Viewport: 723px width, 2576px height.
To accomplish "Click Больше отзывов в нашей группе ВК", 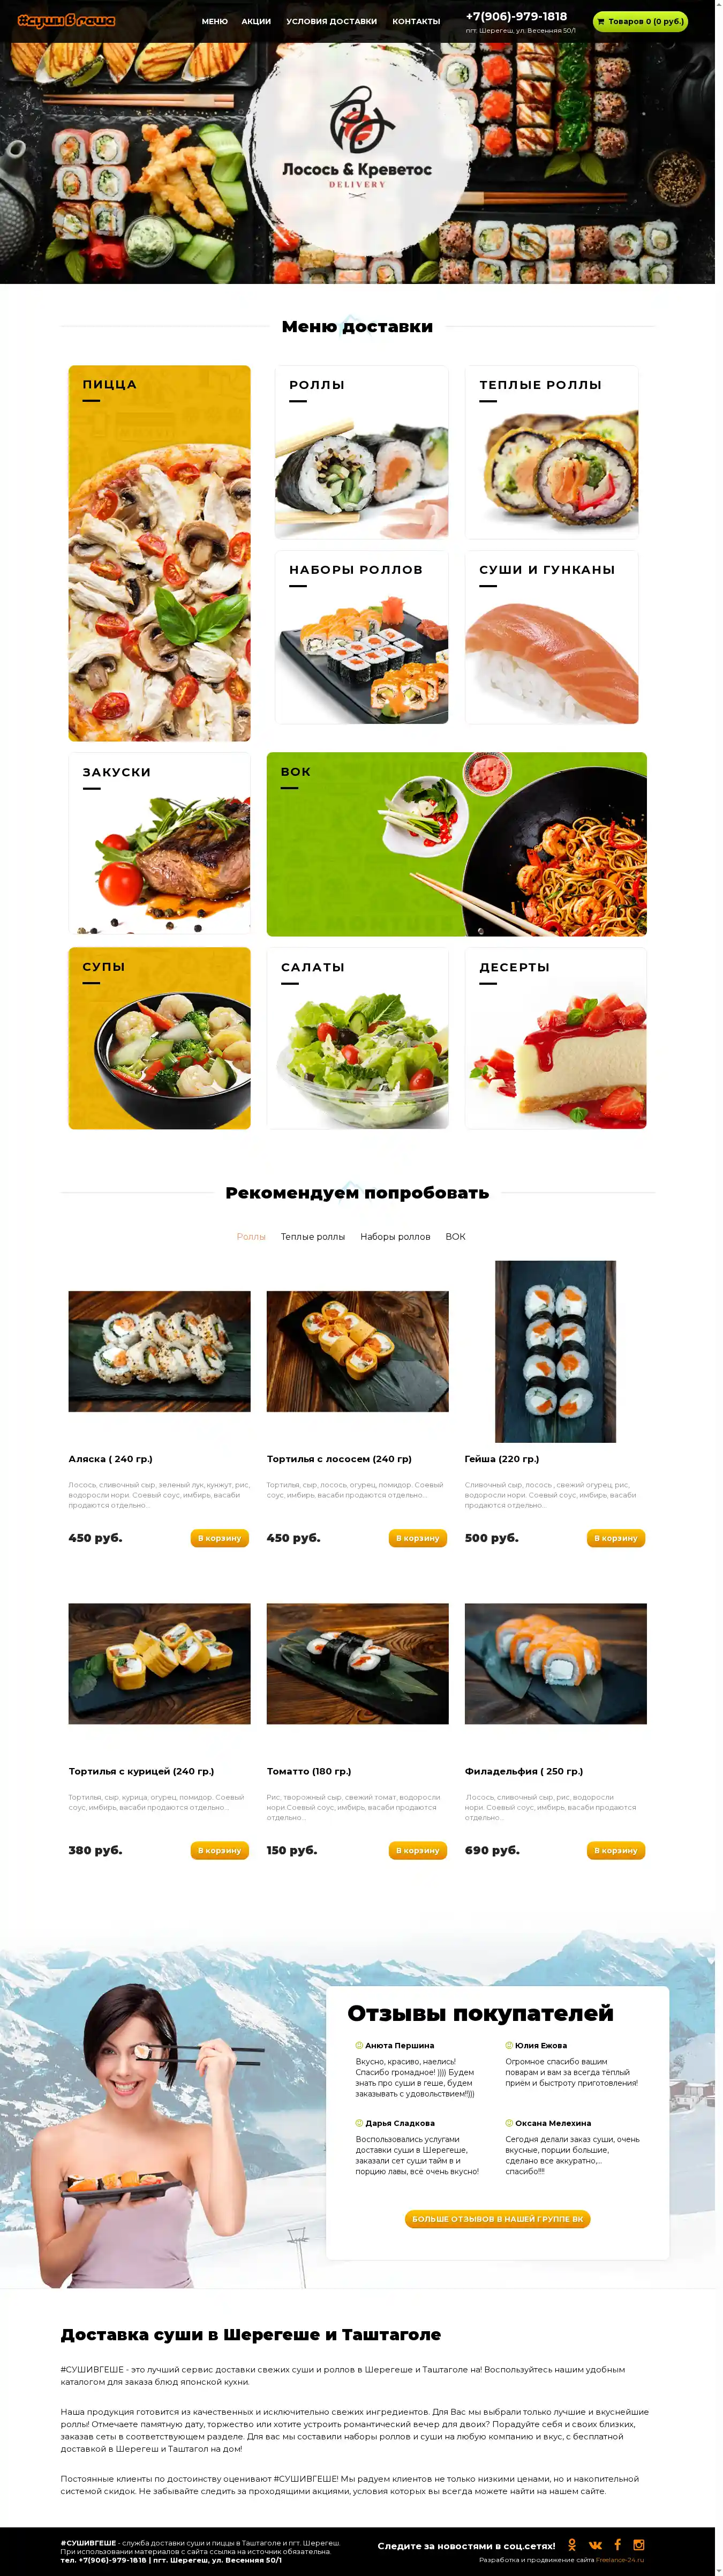I will coord(497,2219).
